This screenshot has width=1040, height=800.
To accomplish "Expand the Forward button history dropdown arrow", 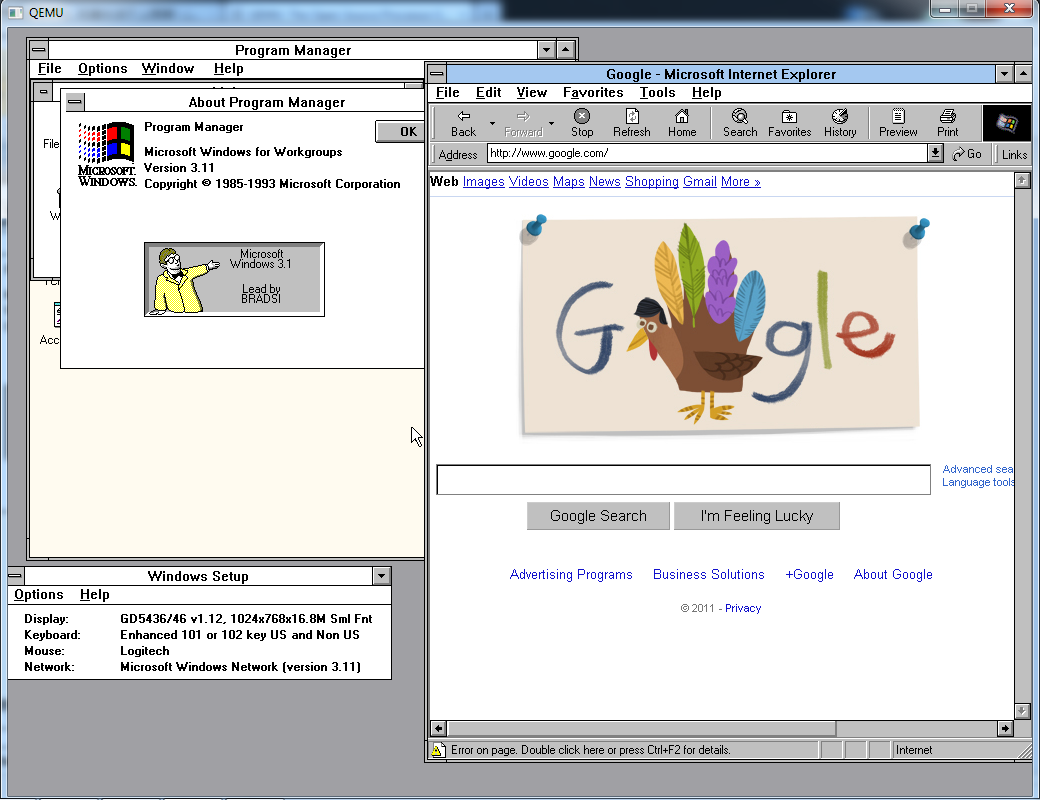I will 551,123.
